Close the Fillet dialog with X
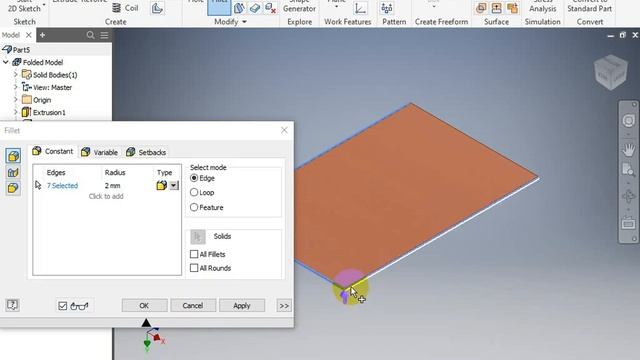Screen dimensions: 640x360 pos(284,130)
